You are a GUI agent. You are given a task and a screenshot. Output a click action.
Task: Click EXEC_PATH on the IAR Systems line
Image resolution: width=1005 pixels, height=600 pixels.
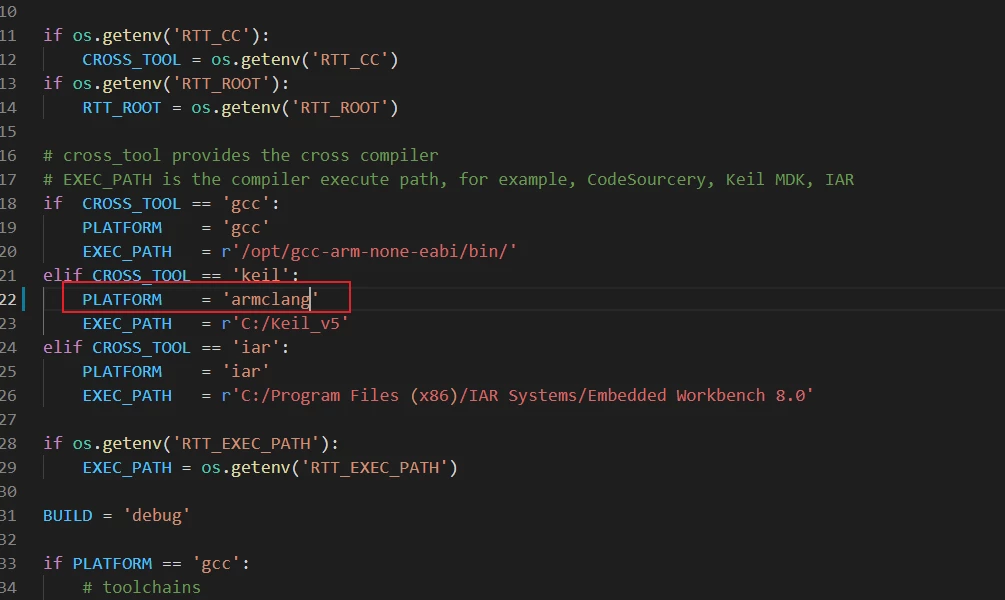[127, 396]
